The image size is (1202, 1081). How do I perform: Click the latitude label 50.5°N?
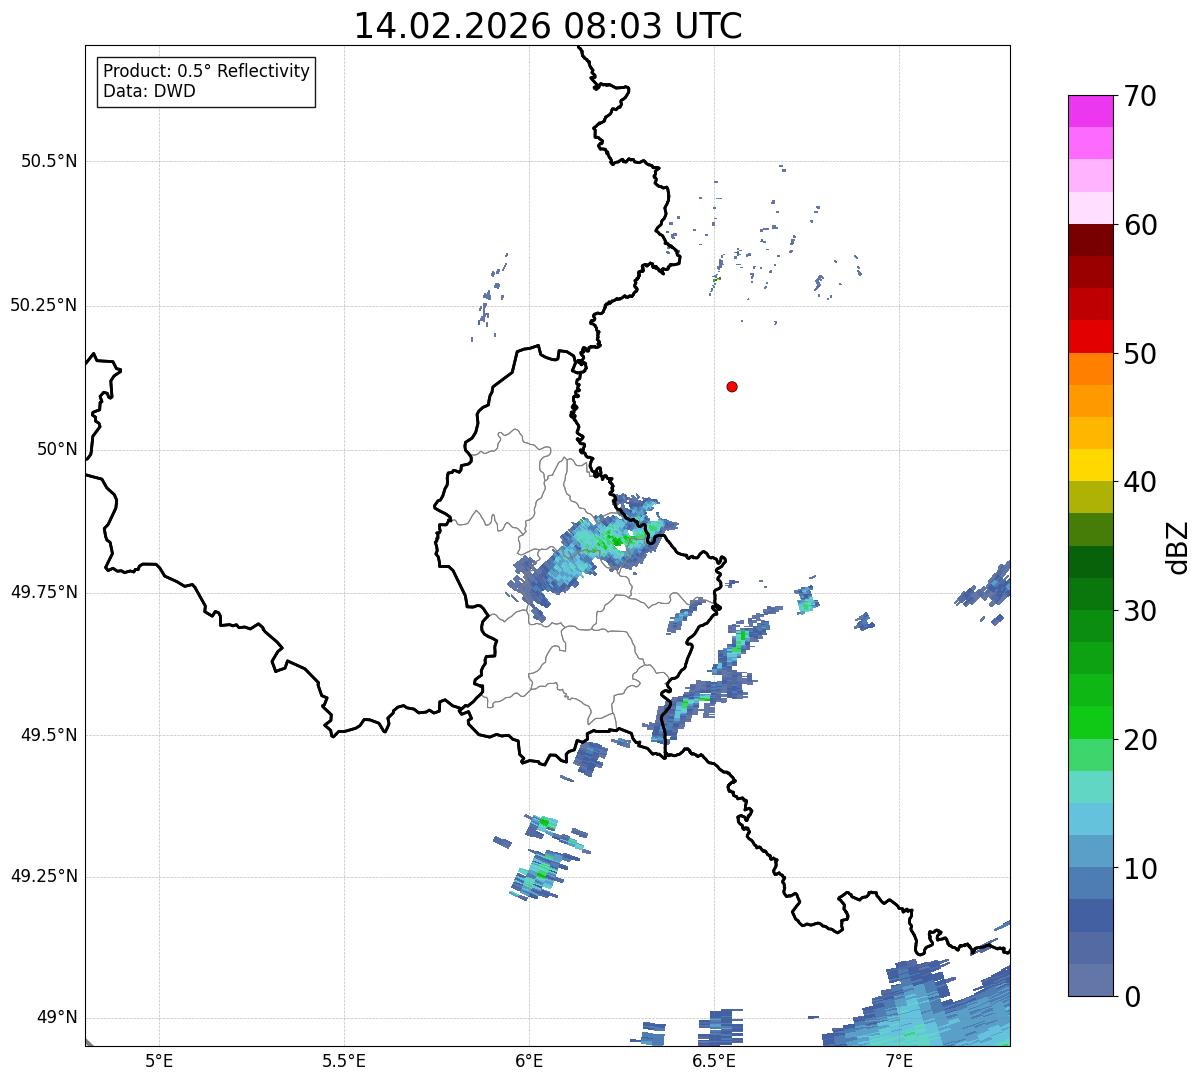(48, 161)
